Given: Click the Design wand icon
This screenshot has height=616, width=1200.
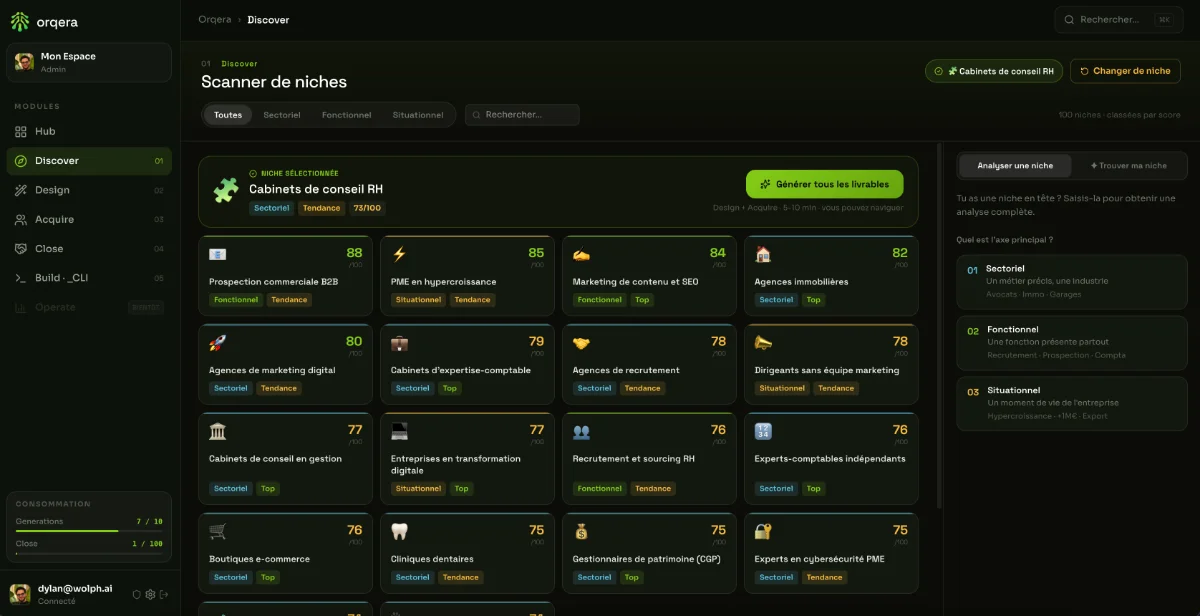Looking at the screenshot, I should tap(21, 190).
